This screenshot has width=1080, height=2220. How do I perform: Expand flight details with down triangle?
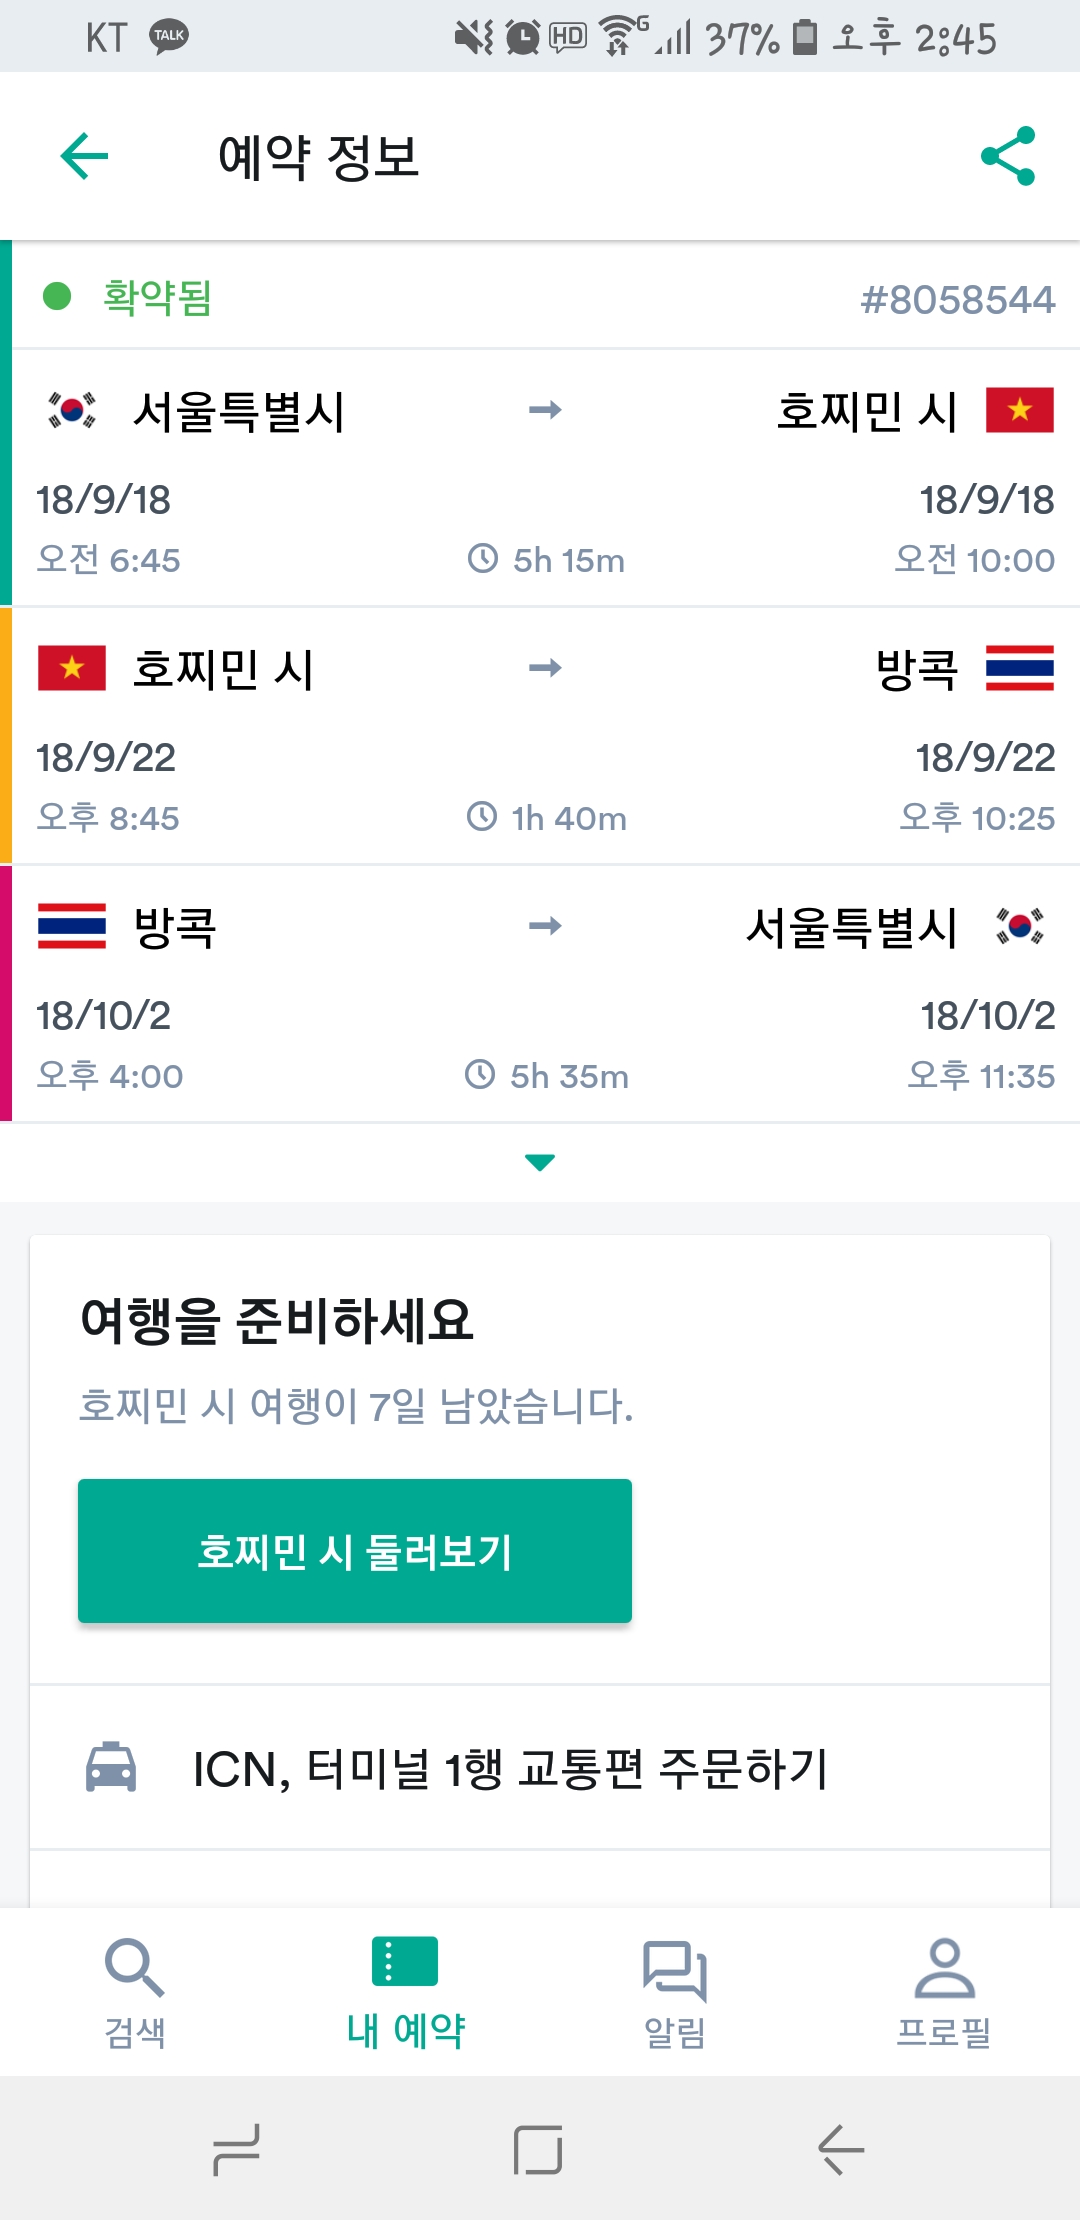[x=540, y=1162]
